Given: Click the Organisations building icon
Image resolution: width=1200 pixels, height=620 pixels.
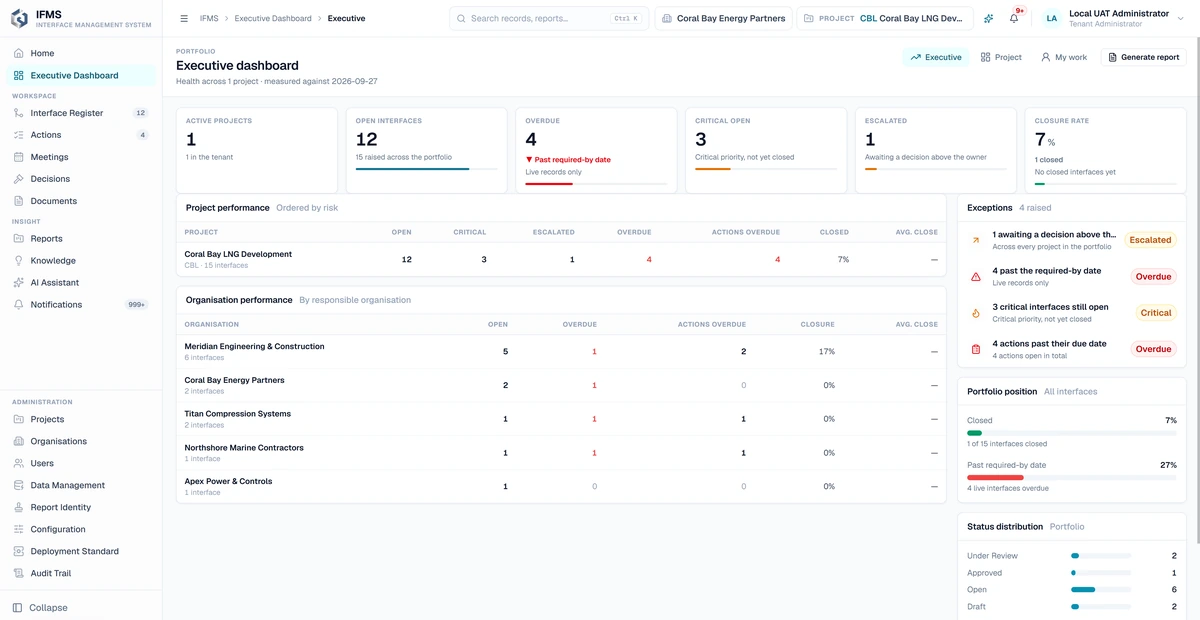Looking at the screenshot, I should tap(19, 441).
